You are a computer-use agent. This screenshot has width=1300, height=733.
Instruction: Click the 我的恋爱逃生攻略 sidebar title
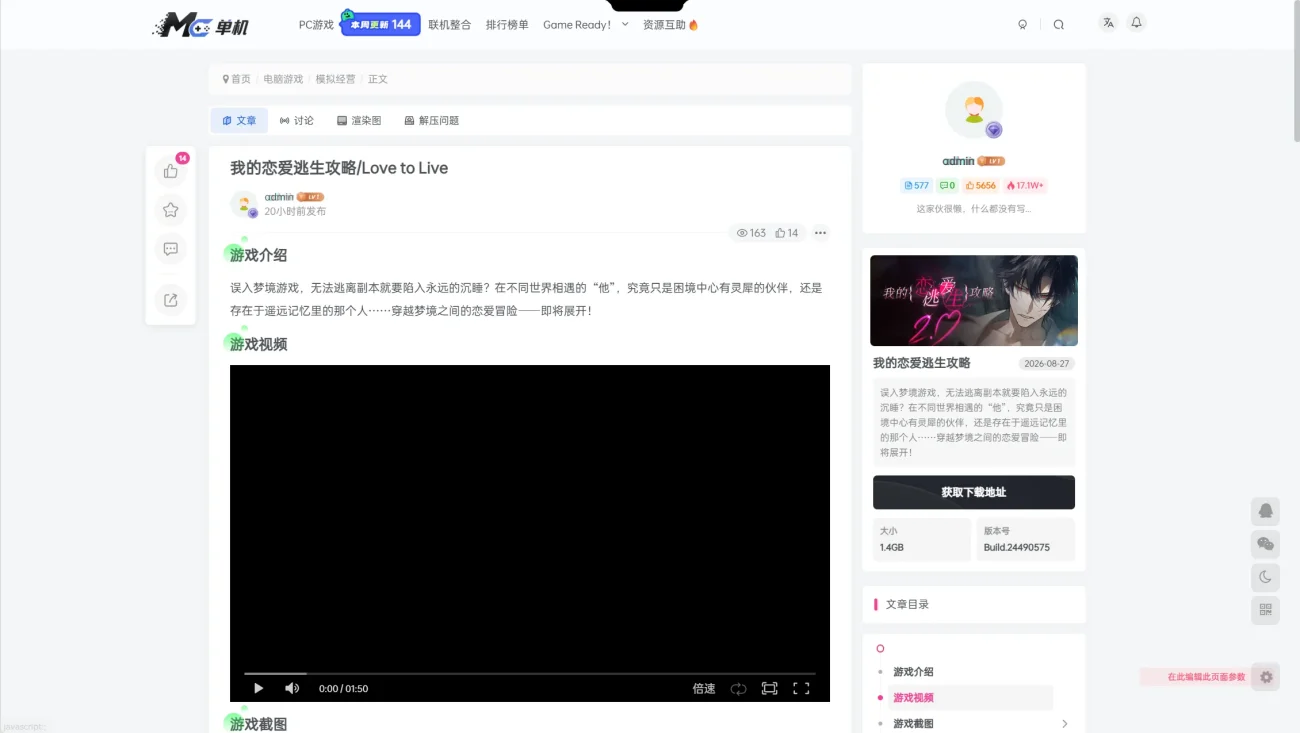point(921,363)
